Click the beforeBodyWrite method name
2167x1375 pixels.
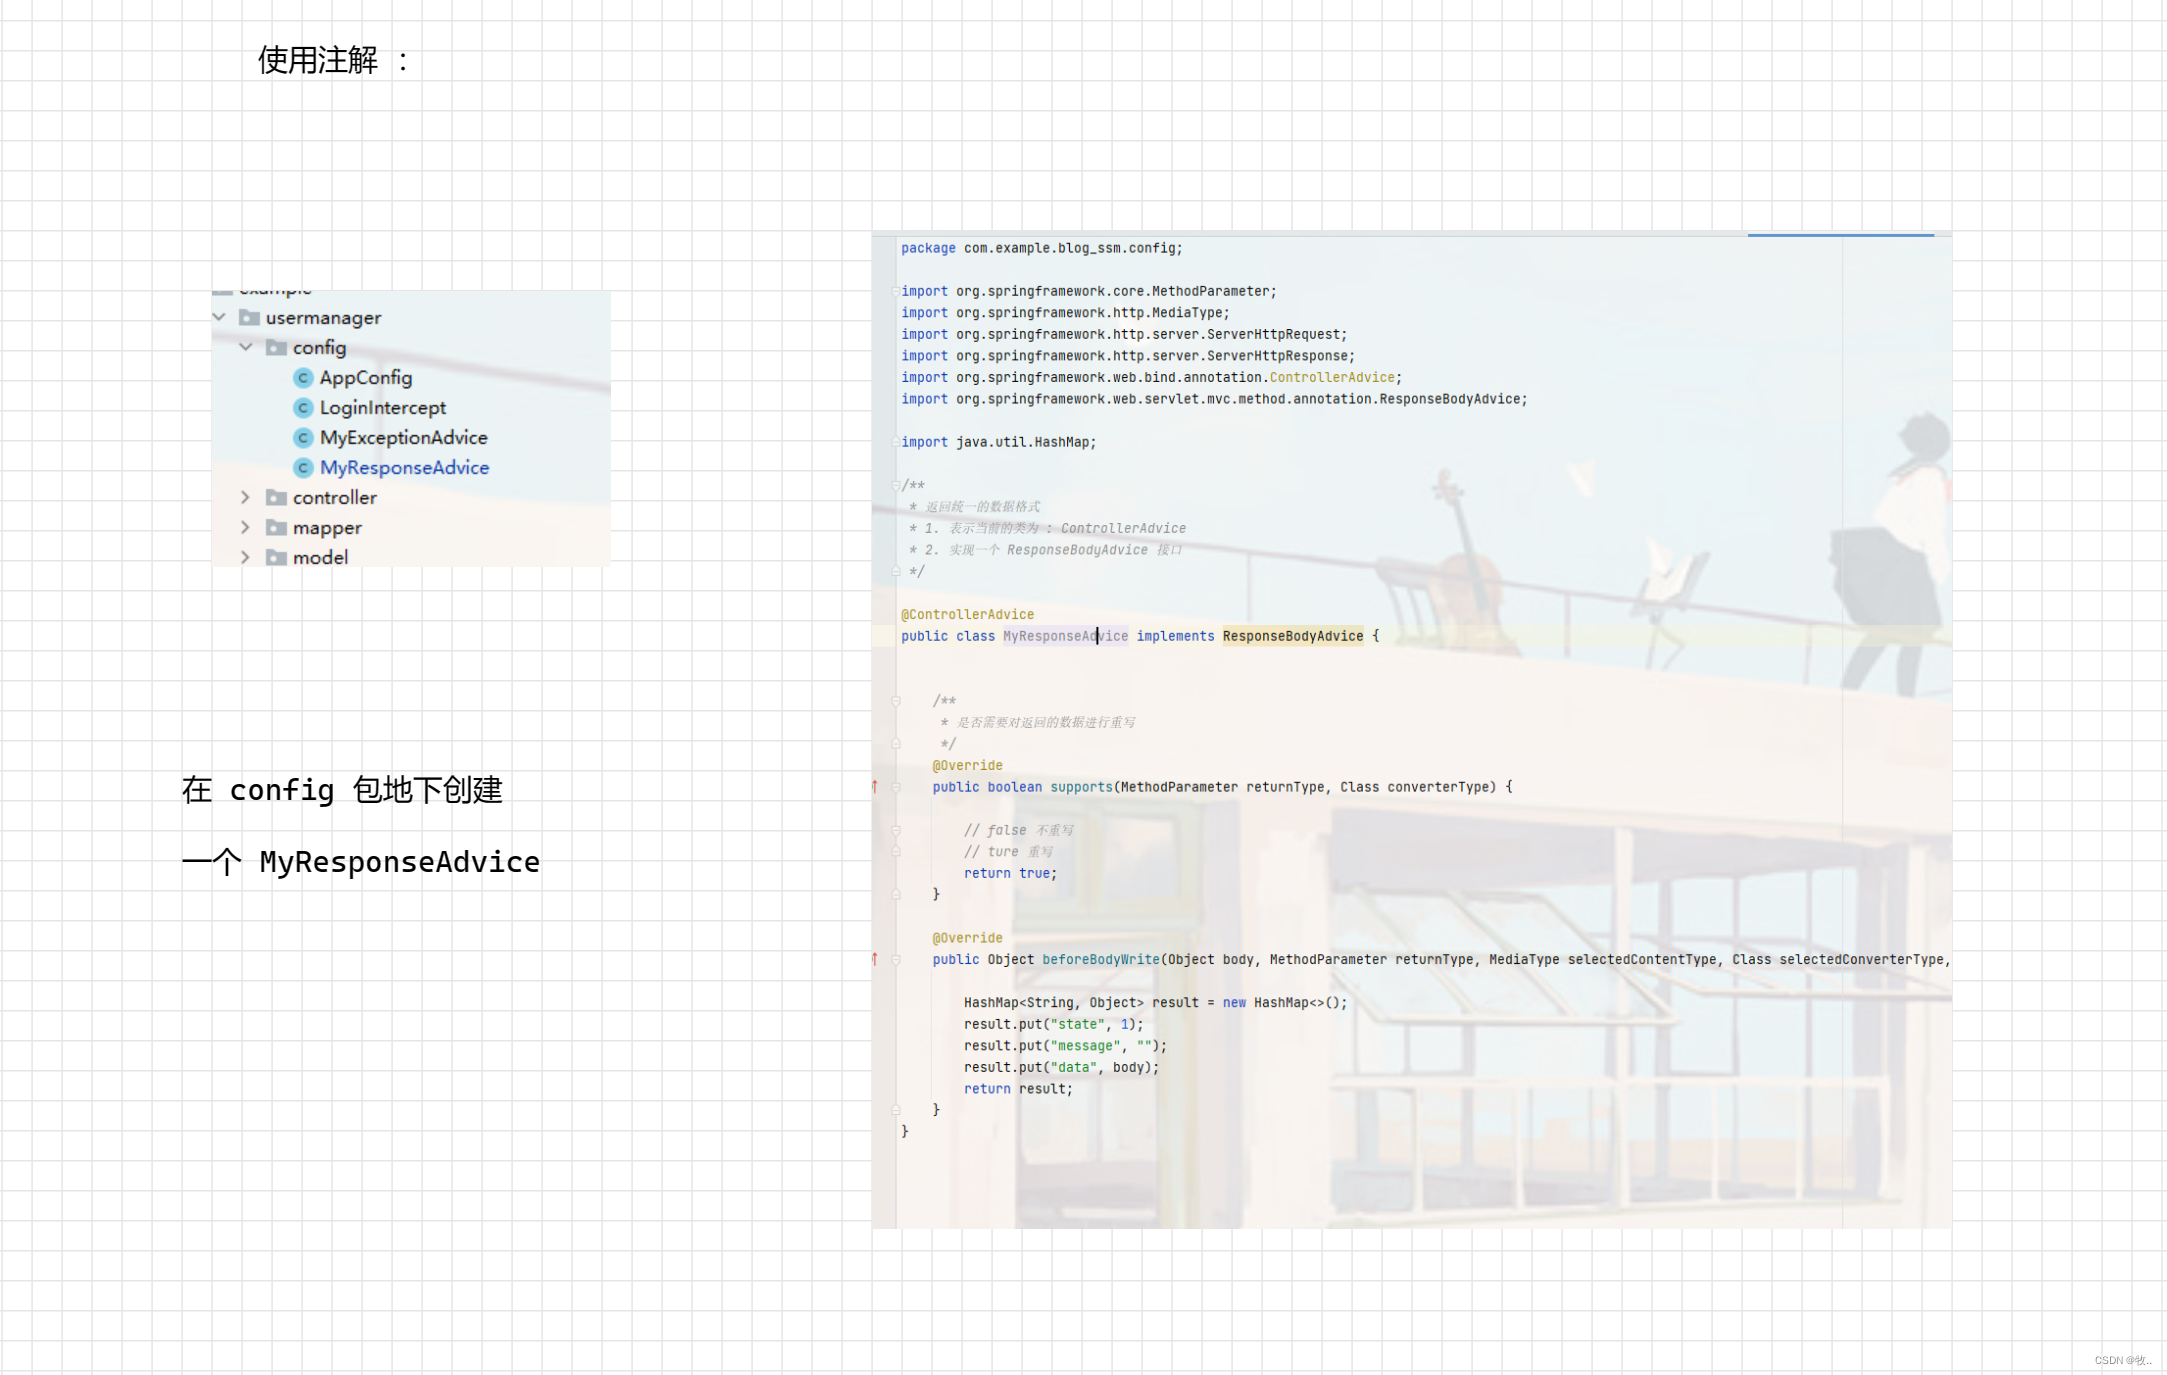[x=1100, y=960]
